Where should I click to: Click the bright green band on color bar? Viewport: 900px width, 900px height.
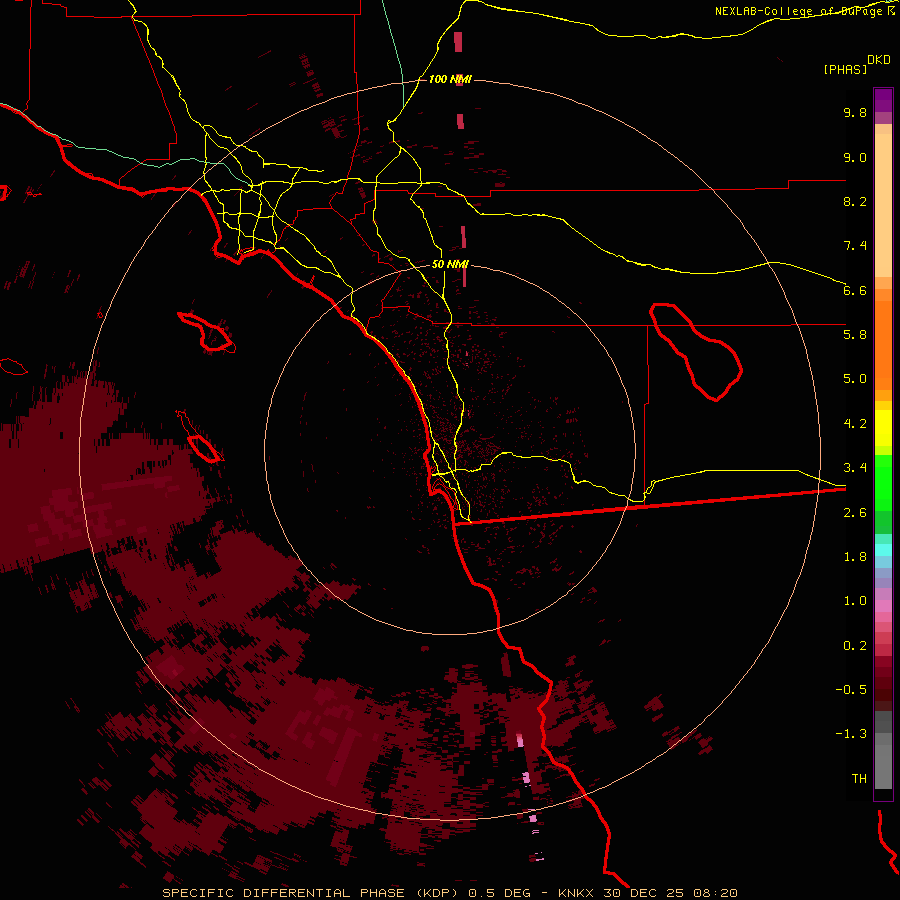click(883, 482)
